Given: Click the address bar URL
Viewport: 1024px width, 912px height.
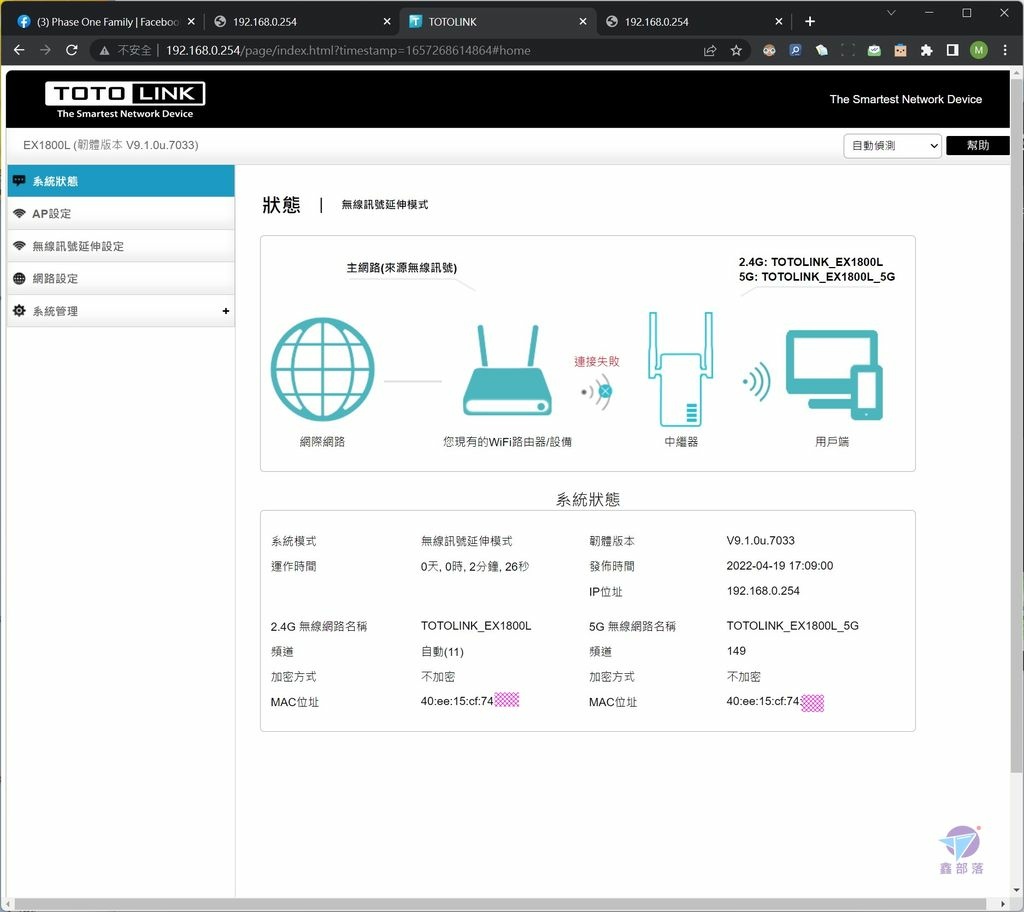Looking at the screenshot, I should (347, 50).
